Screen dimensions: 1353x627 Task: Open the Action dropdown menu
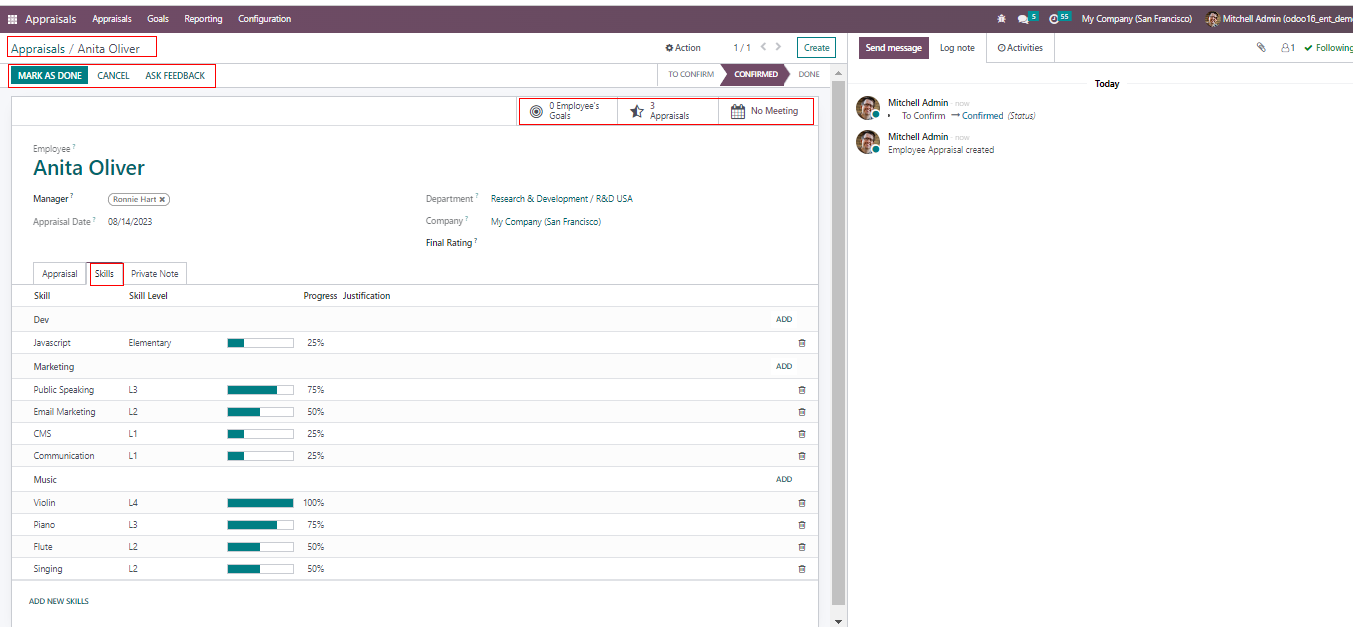point(683,47)
